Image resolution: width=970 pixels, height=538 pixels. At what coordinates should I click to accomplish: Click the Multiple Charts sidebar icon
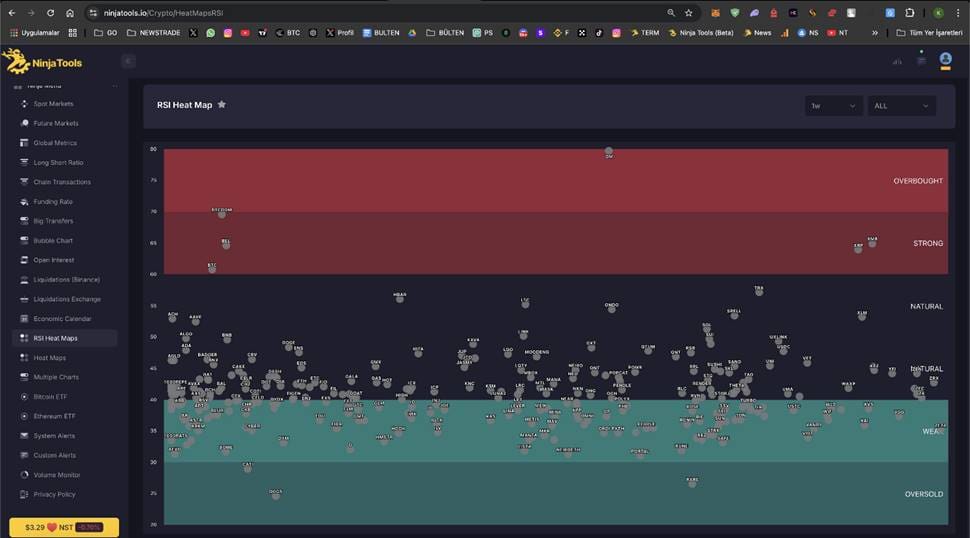click(24, 377)
